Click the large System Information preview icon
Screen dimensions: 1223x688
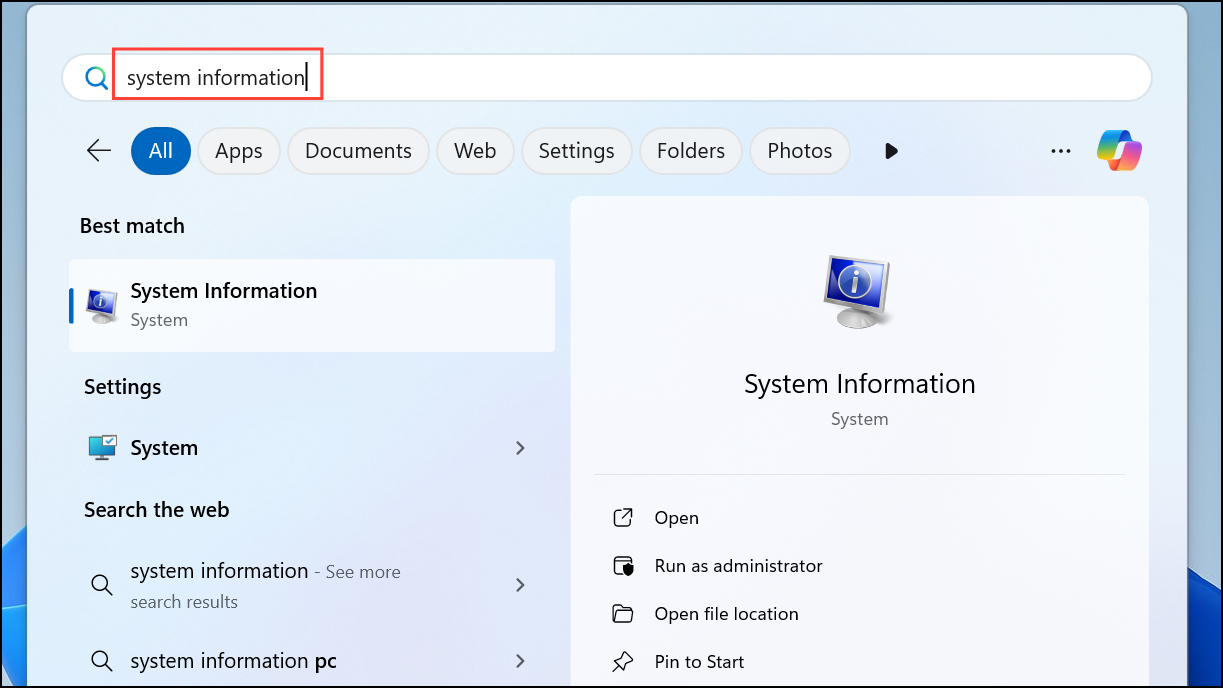858,292
